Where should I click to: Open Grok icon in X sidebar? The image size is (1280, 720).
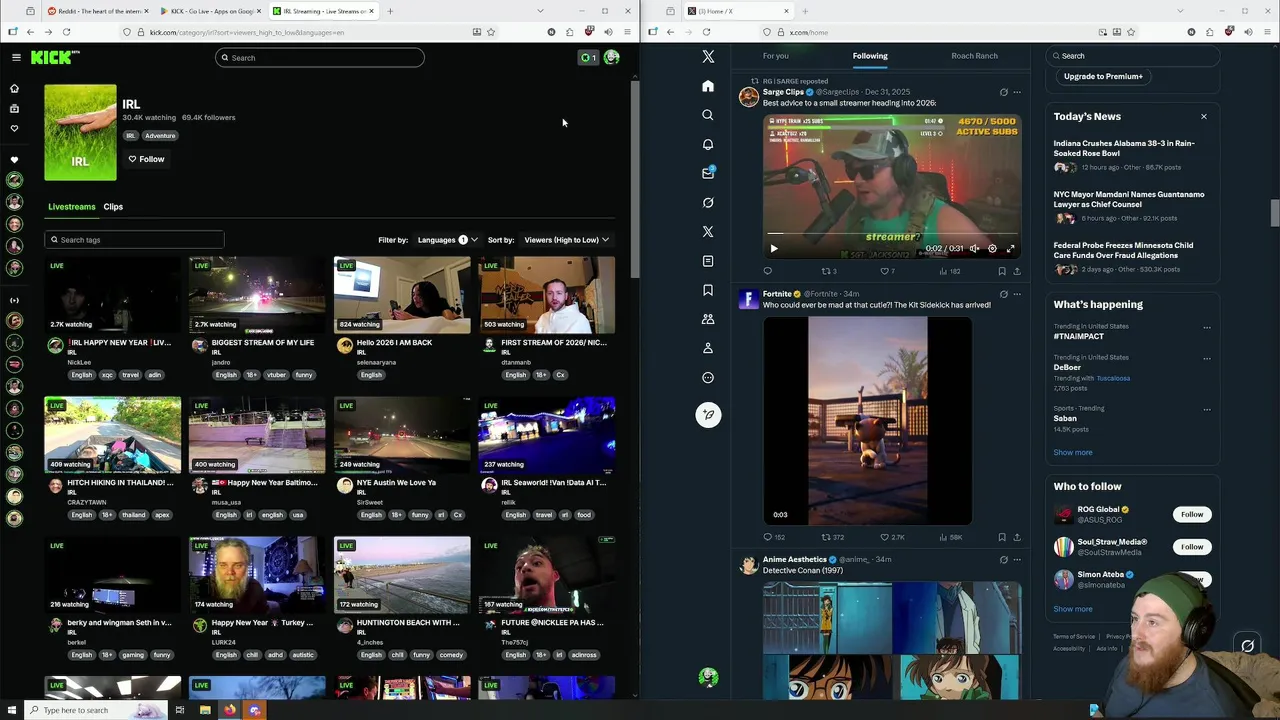708,202
